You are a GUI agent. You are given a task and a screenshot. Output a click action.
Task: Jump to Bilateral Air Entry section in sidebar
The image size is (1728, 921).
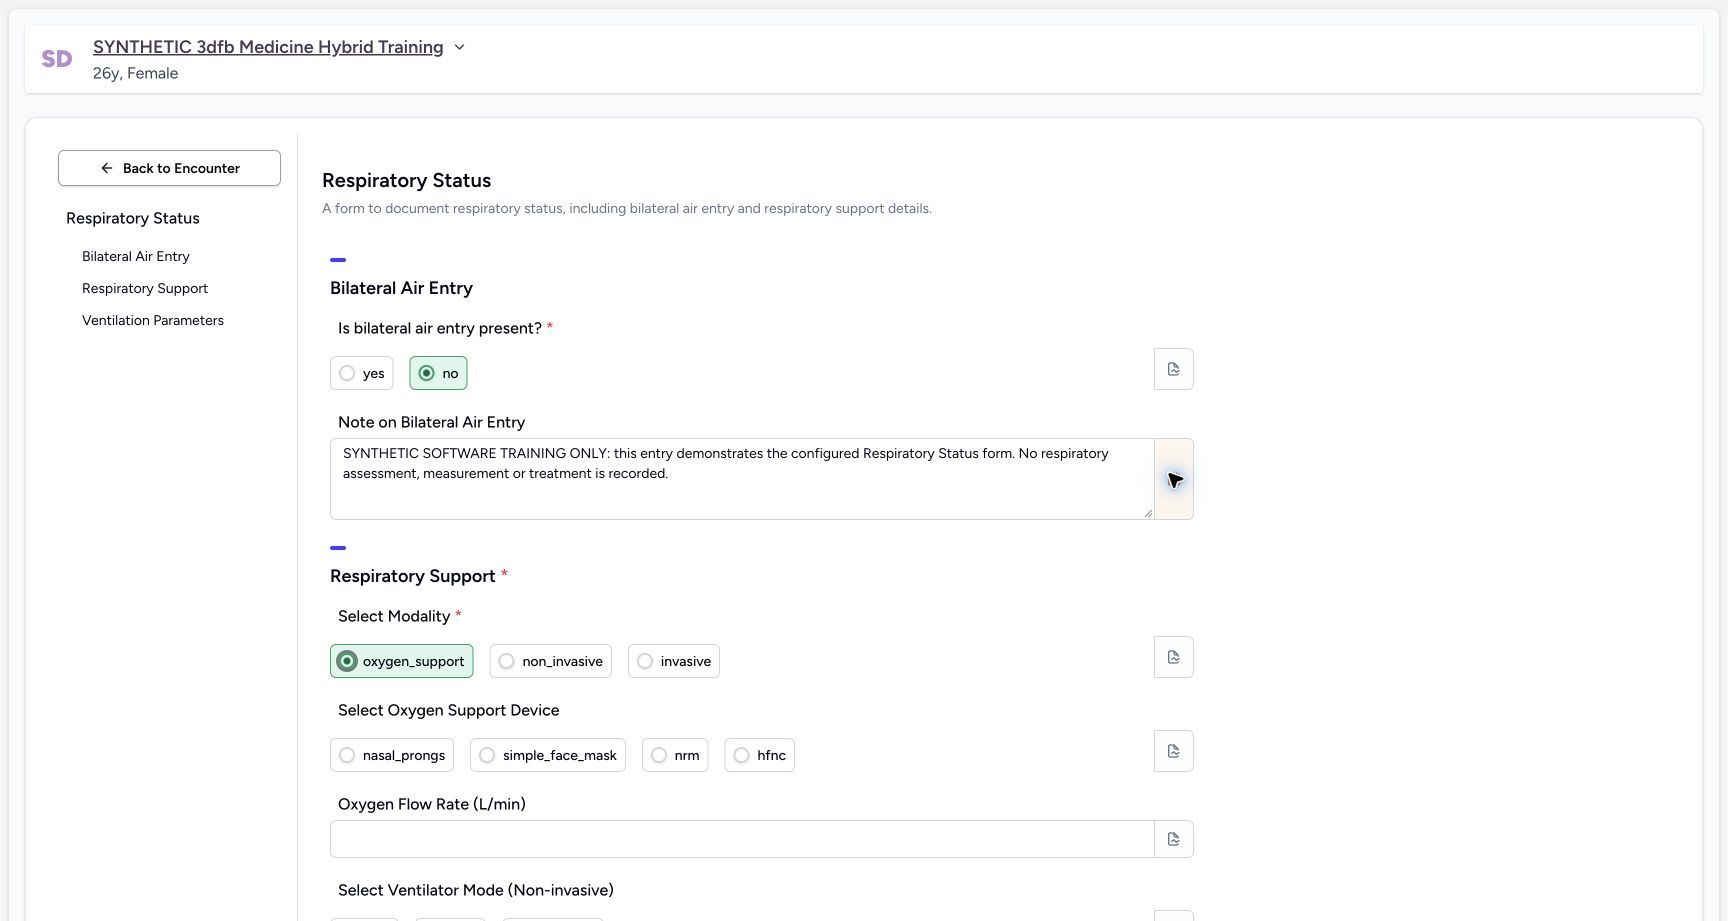(x=136, y=256)
